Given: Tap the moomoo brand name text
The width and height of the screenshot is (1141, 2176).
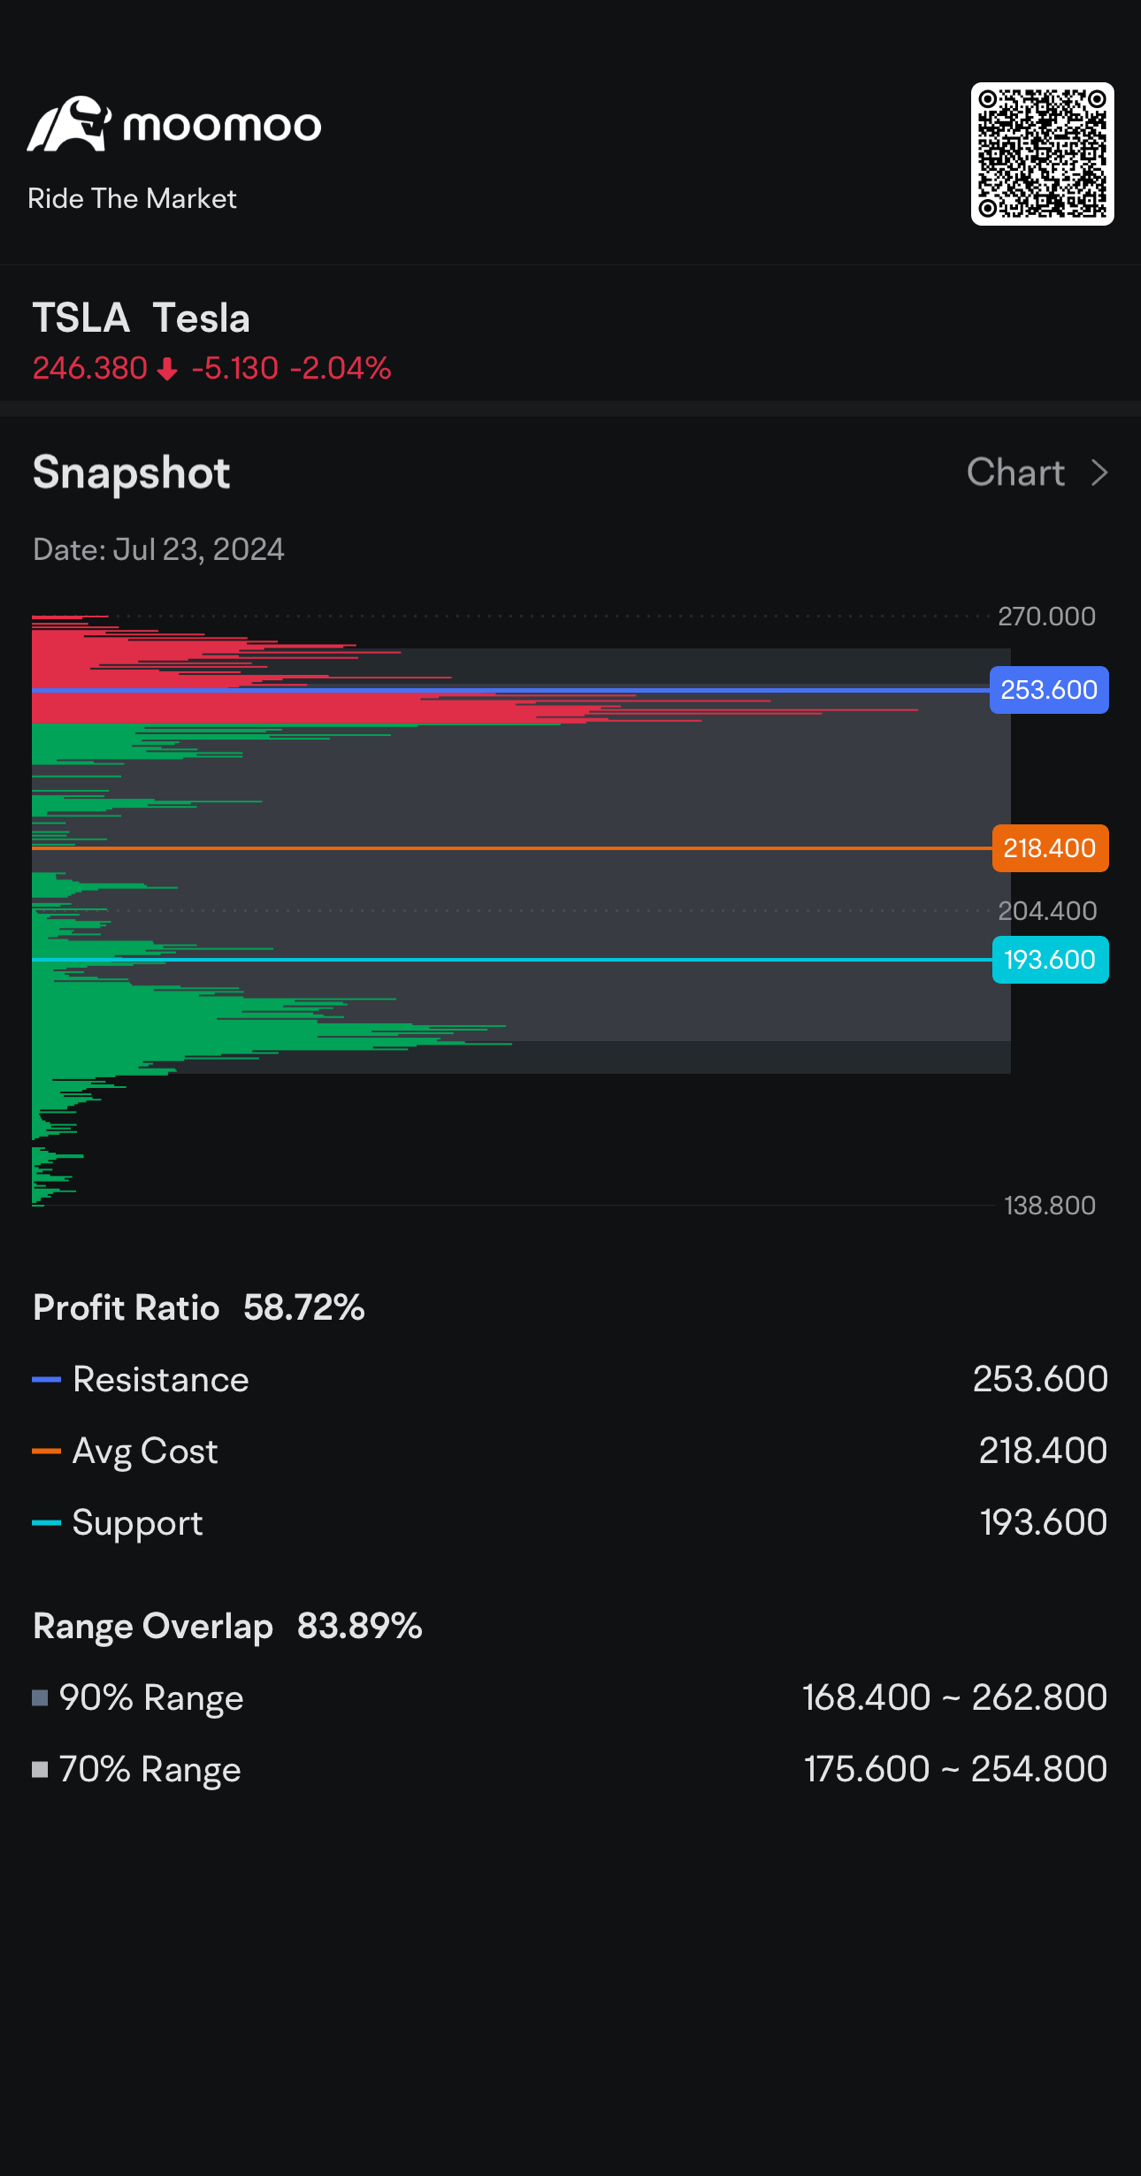Looking at the screenshot, I should (x=222, y=127).
